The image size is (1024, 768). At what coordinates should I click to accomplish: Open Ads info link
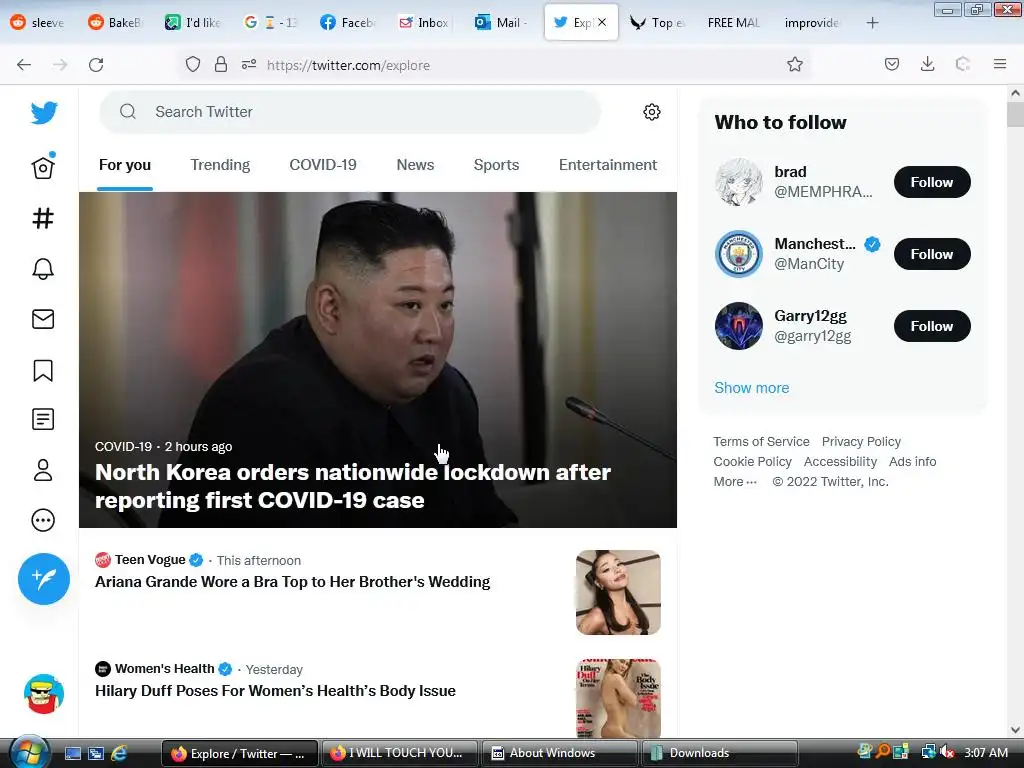tap(912, 462)
